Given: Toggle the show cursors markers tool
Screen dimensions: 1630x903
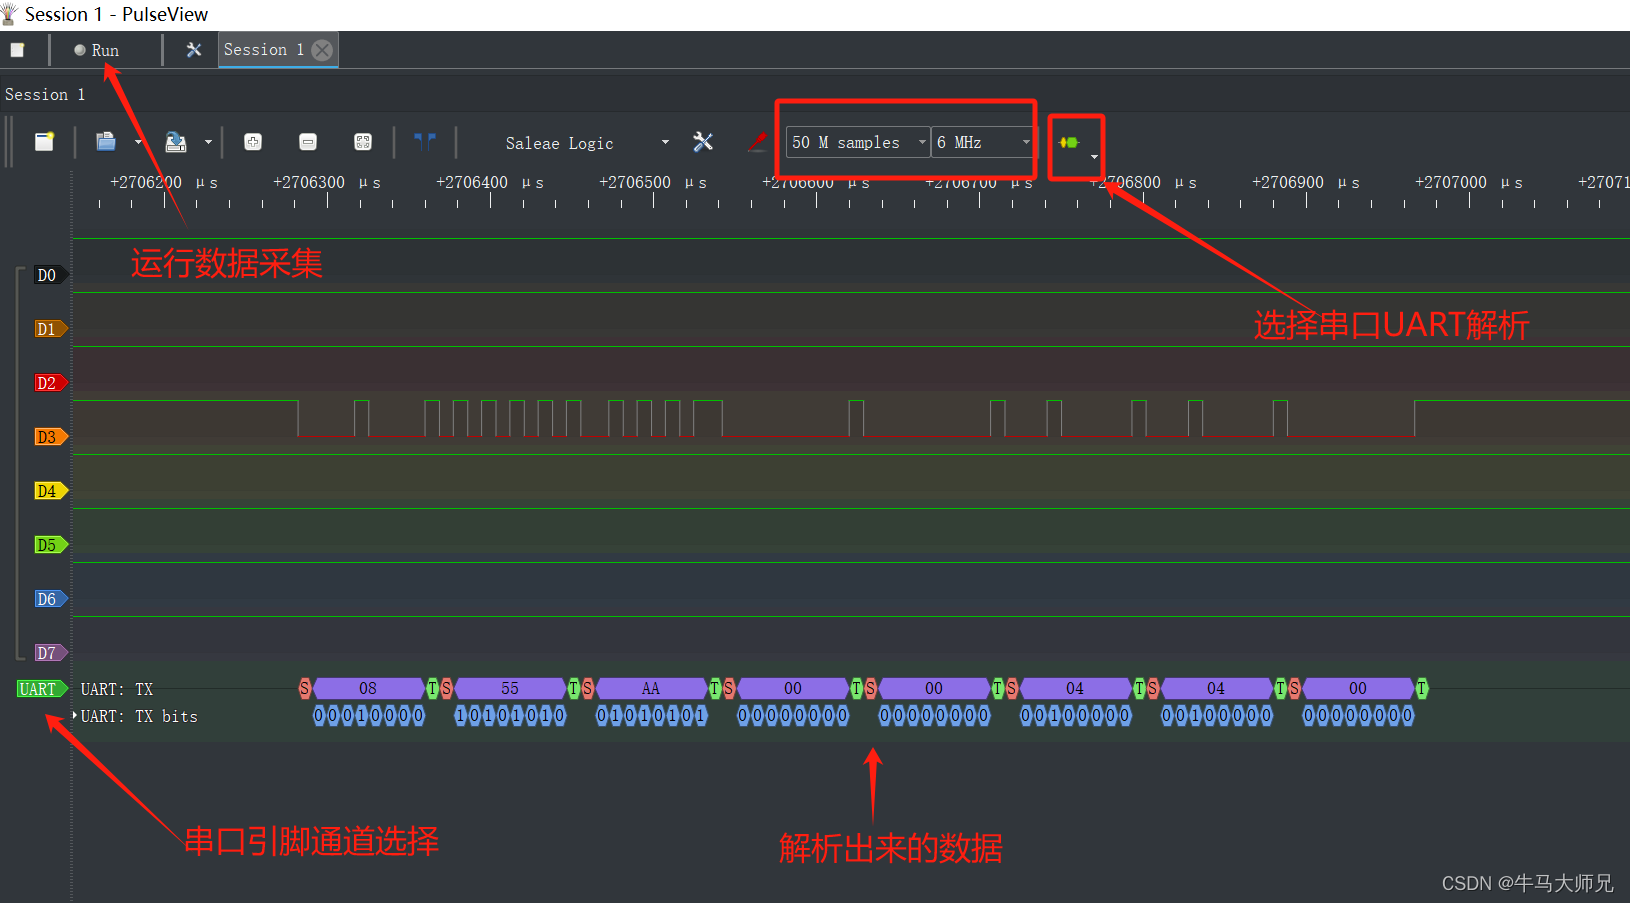Looking at the screenshot, I should (425, 141).
